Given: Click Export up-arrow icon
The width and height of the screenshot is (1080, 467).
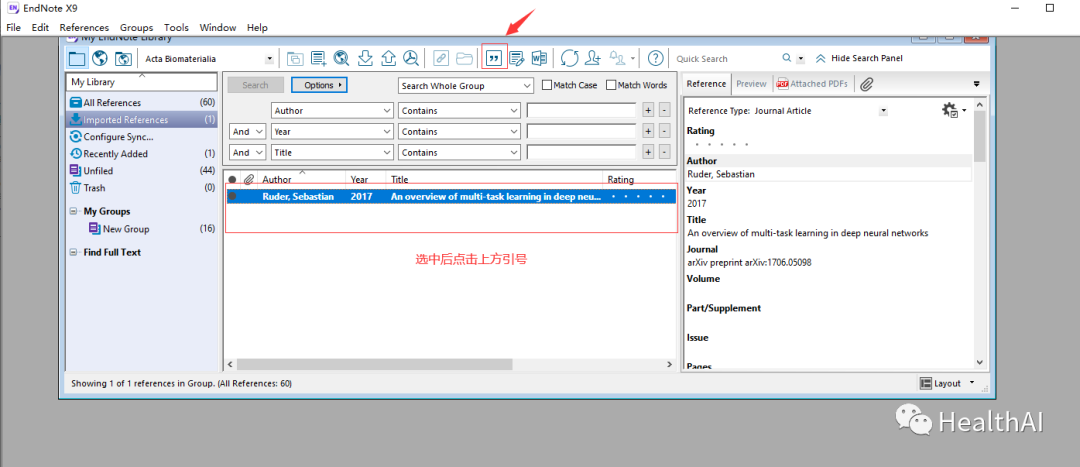Looking at the screenshot, I should 388,59.
